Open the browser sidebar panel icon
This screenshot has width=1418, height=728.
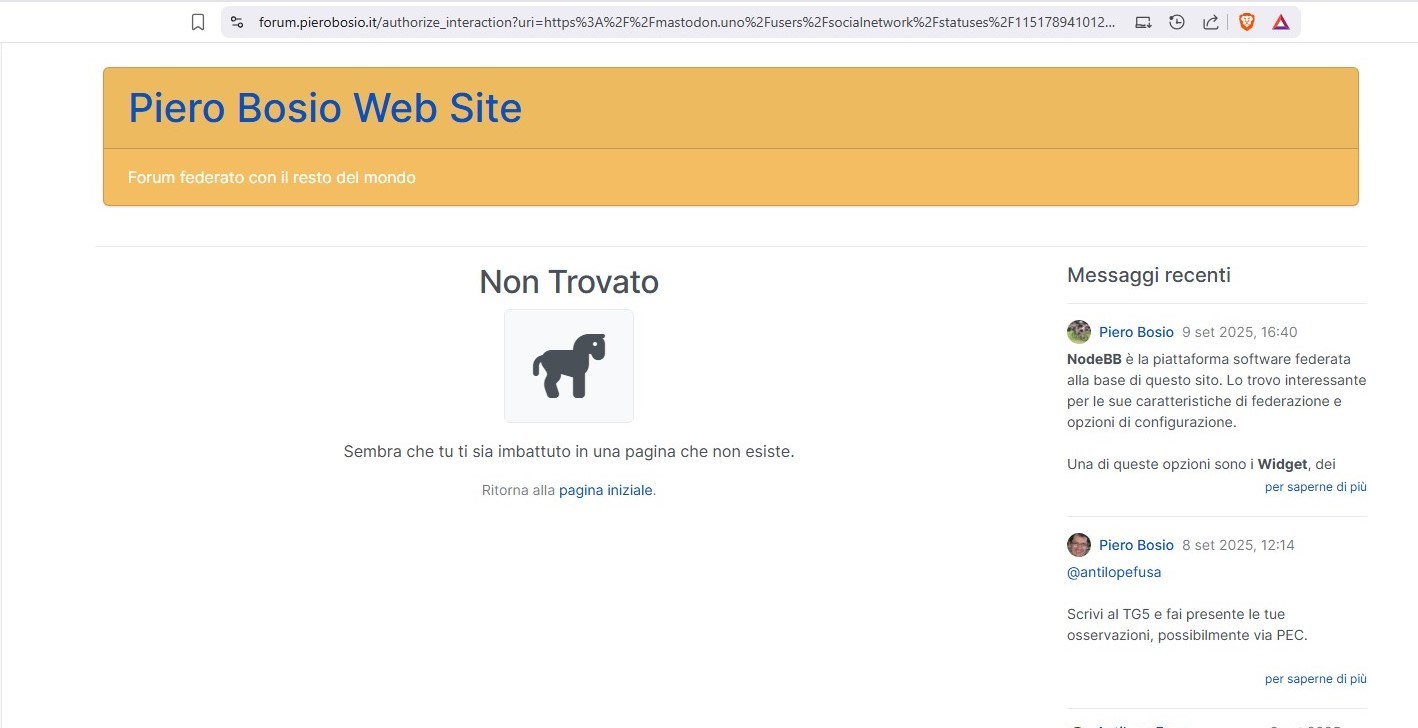click(1143, 20)
